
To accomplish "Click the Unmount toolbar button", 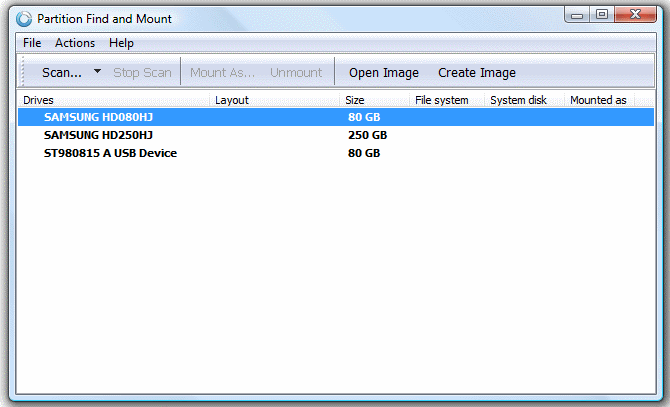I will click(x=296, y=73).
